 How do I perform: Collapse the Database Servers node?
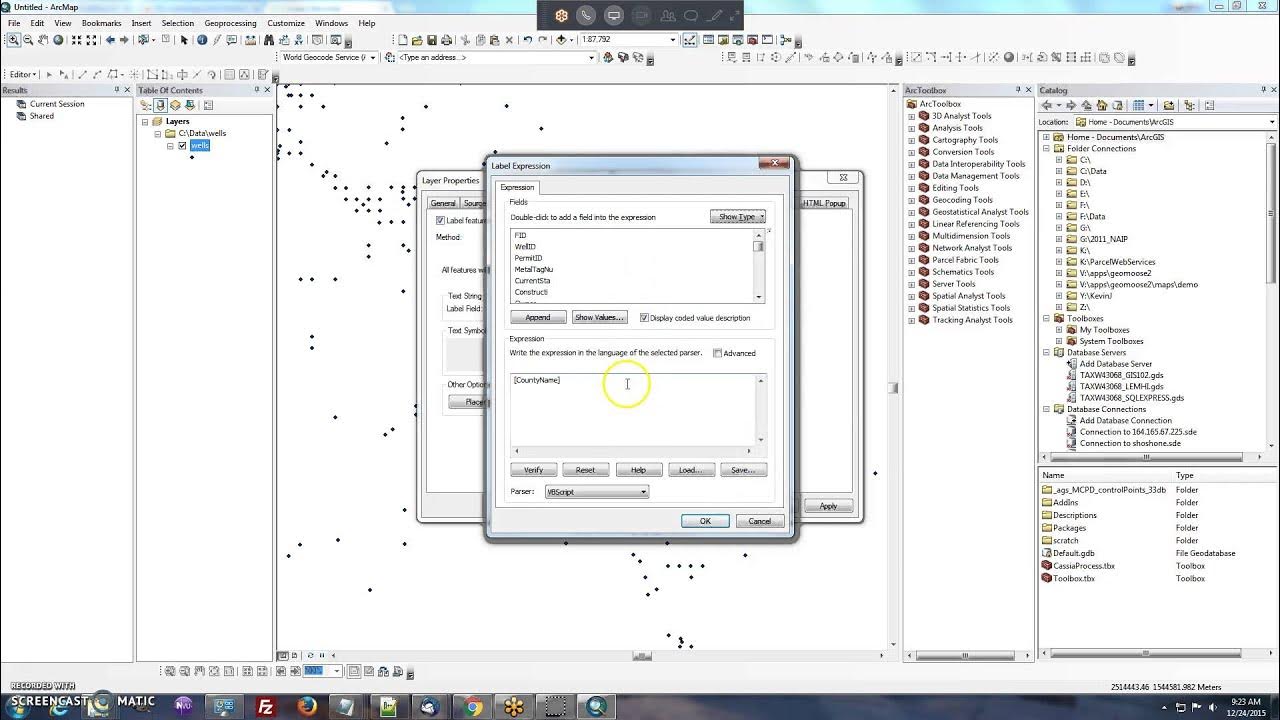pos(1046,352)
